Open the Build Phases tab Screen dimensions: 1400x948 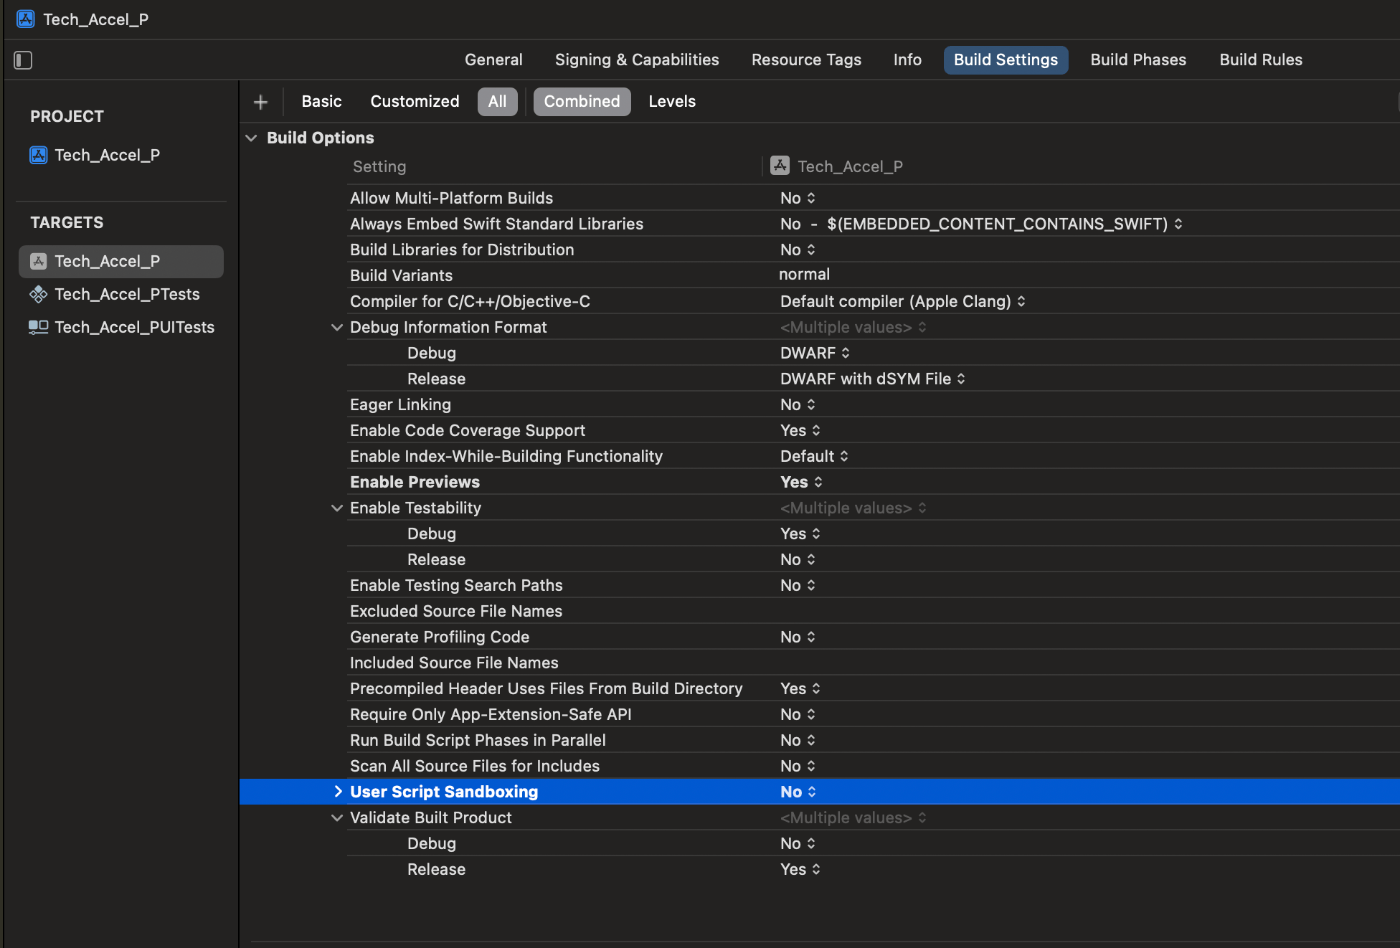point(1138,60)
